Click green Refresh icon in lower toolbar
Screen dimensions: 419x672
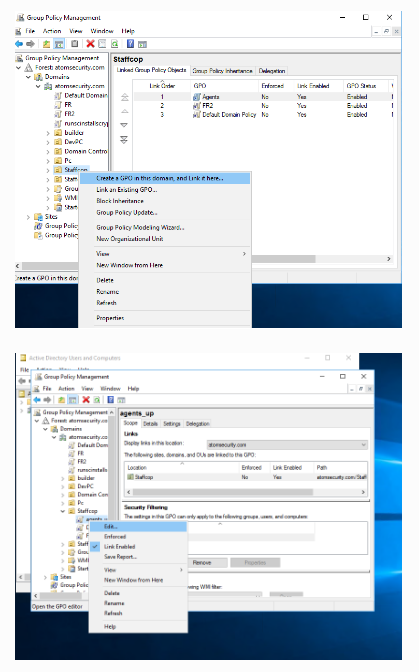click(x=97, y=399)
